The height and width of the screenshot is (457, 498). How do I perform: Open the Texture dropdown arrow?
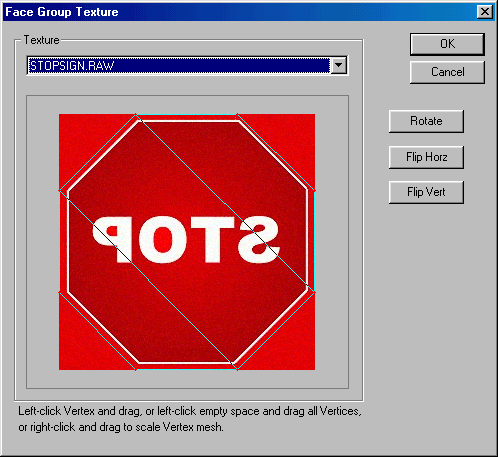[338, 65]
